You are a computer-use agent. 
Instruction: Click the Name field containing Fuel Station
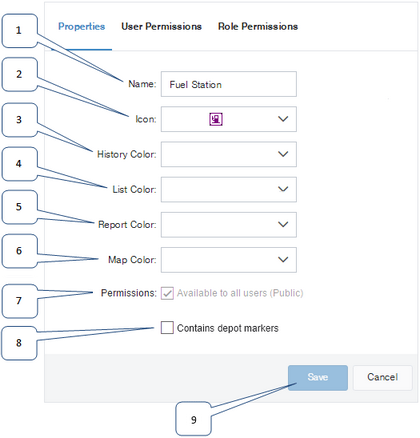click(229, 84)
